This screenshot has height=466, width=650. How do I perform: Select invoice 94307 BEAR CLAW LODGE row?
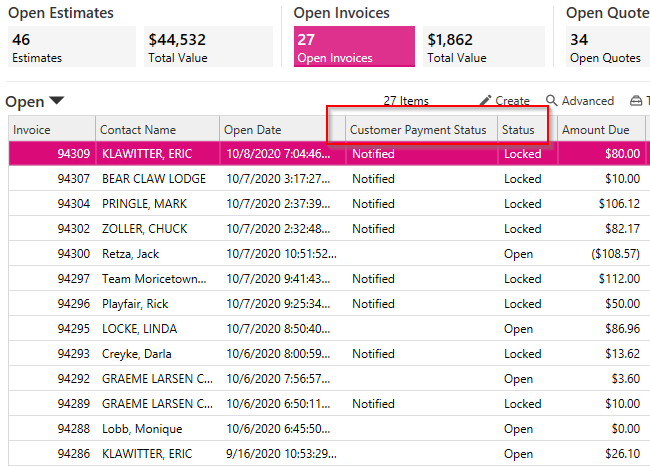click(x=329, y=179)
